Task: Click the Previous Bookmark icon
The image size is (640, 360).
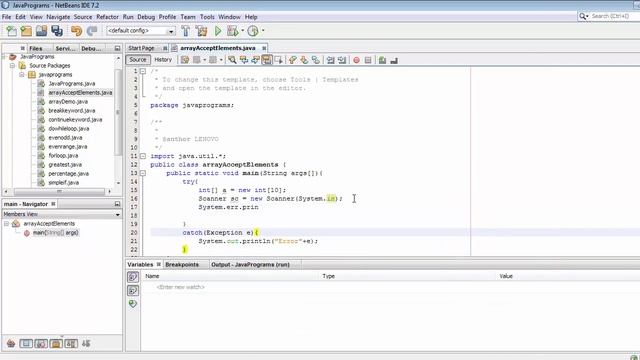Action: [293, 60]
